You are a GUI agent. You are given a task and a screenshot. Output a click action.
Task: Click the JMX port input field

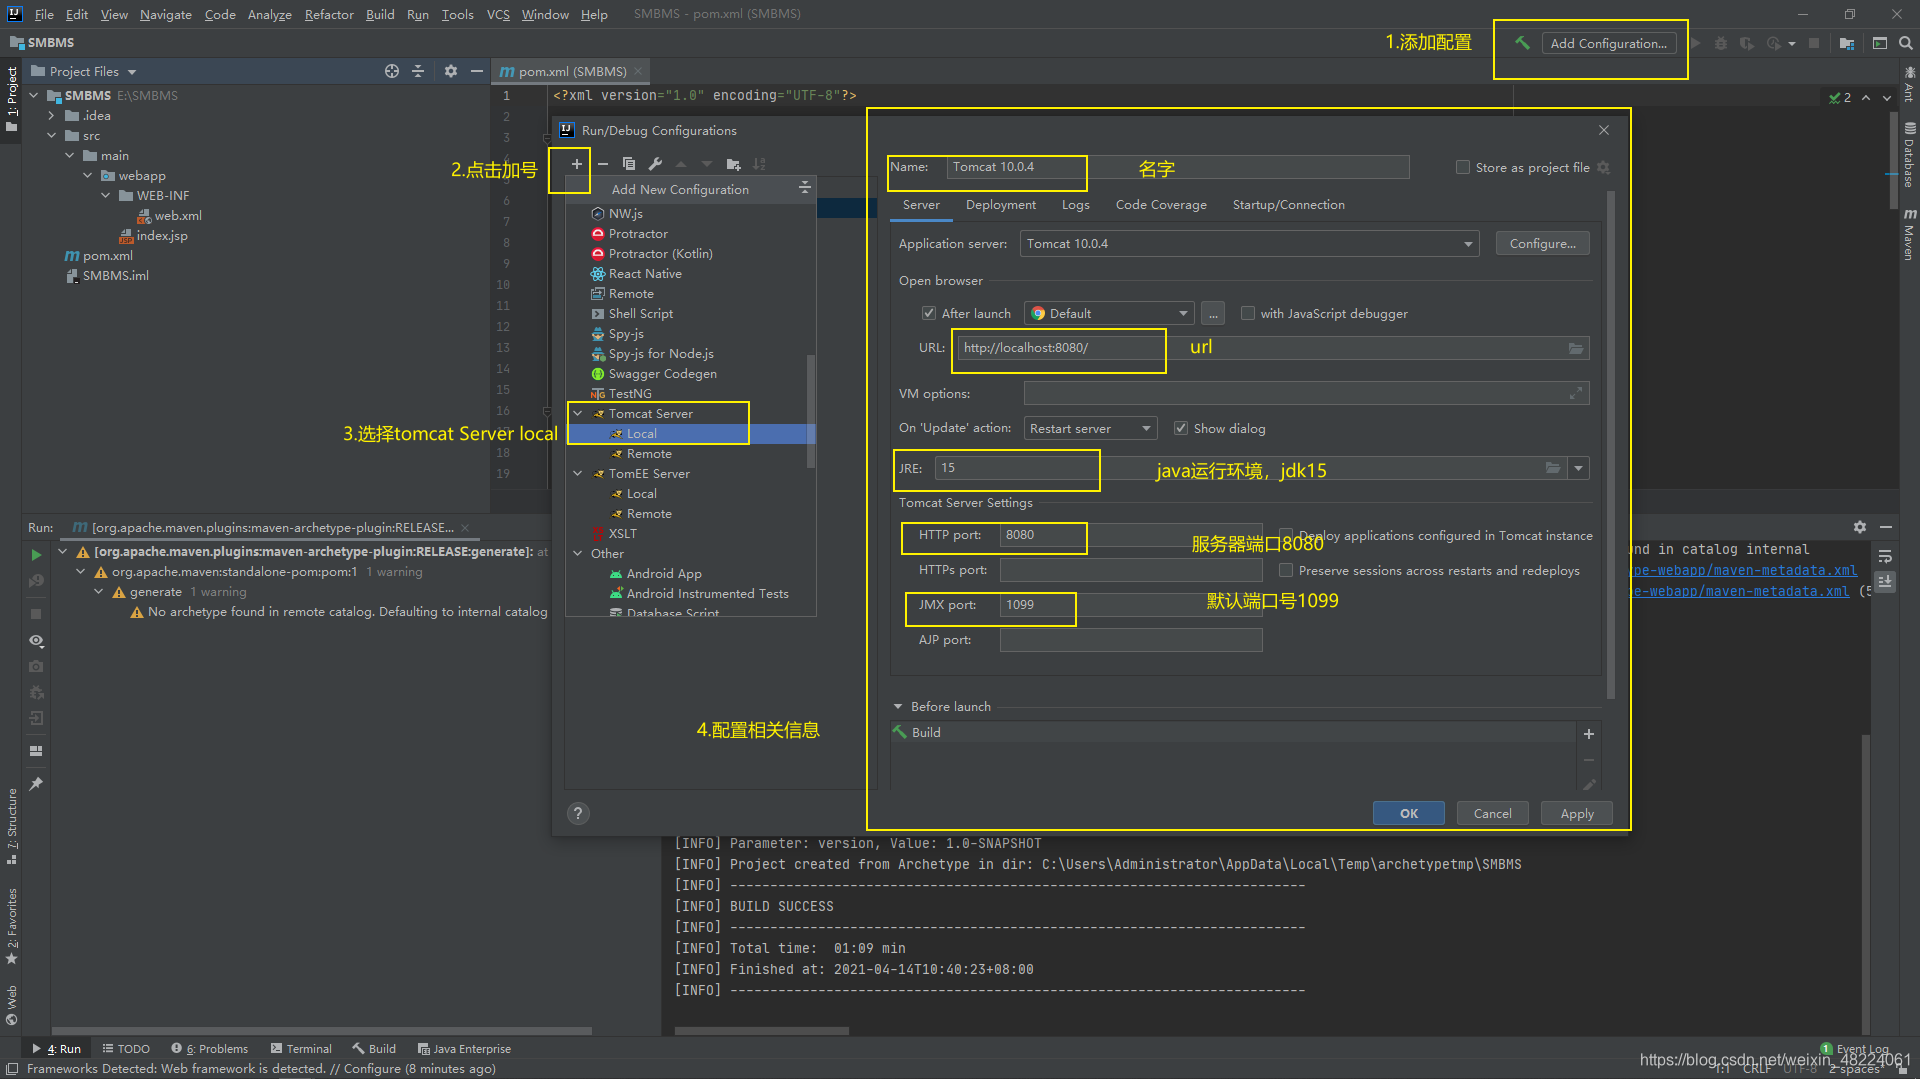coord(1130,605)
